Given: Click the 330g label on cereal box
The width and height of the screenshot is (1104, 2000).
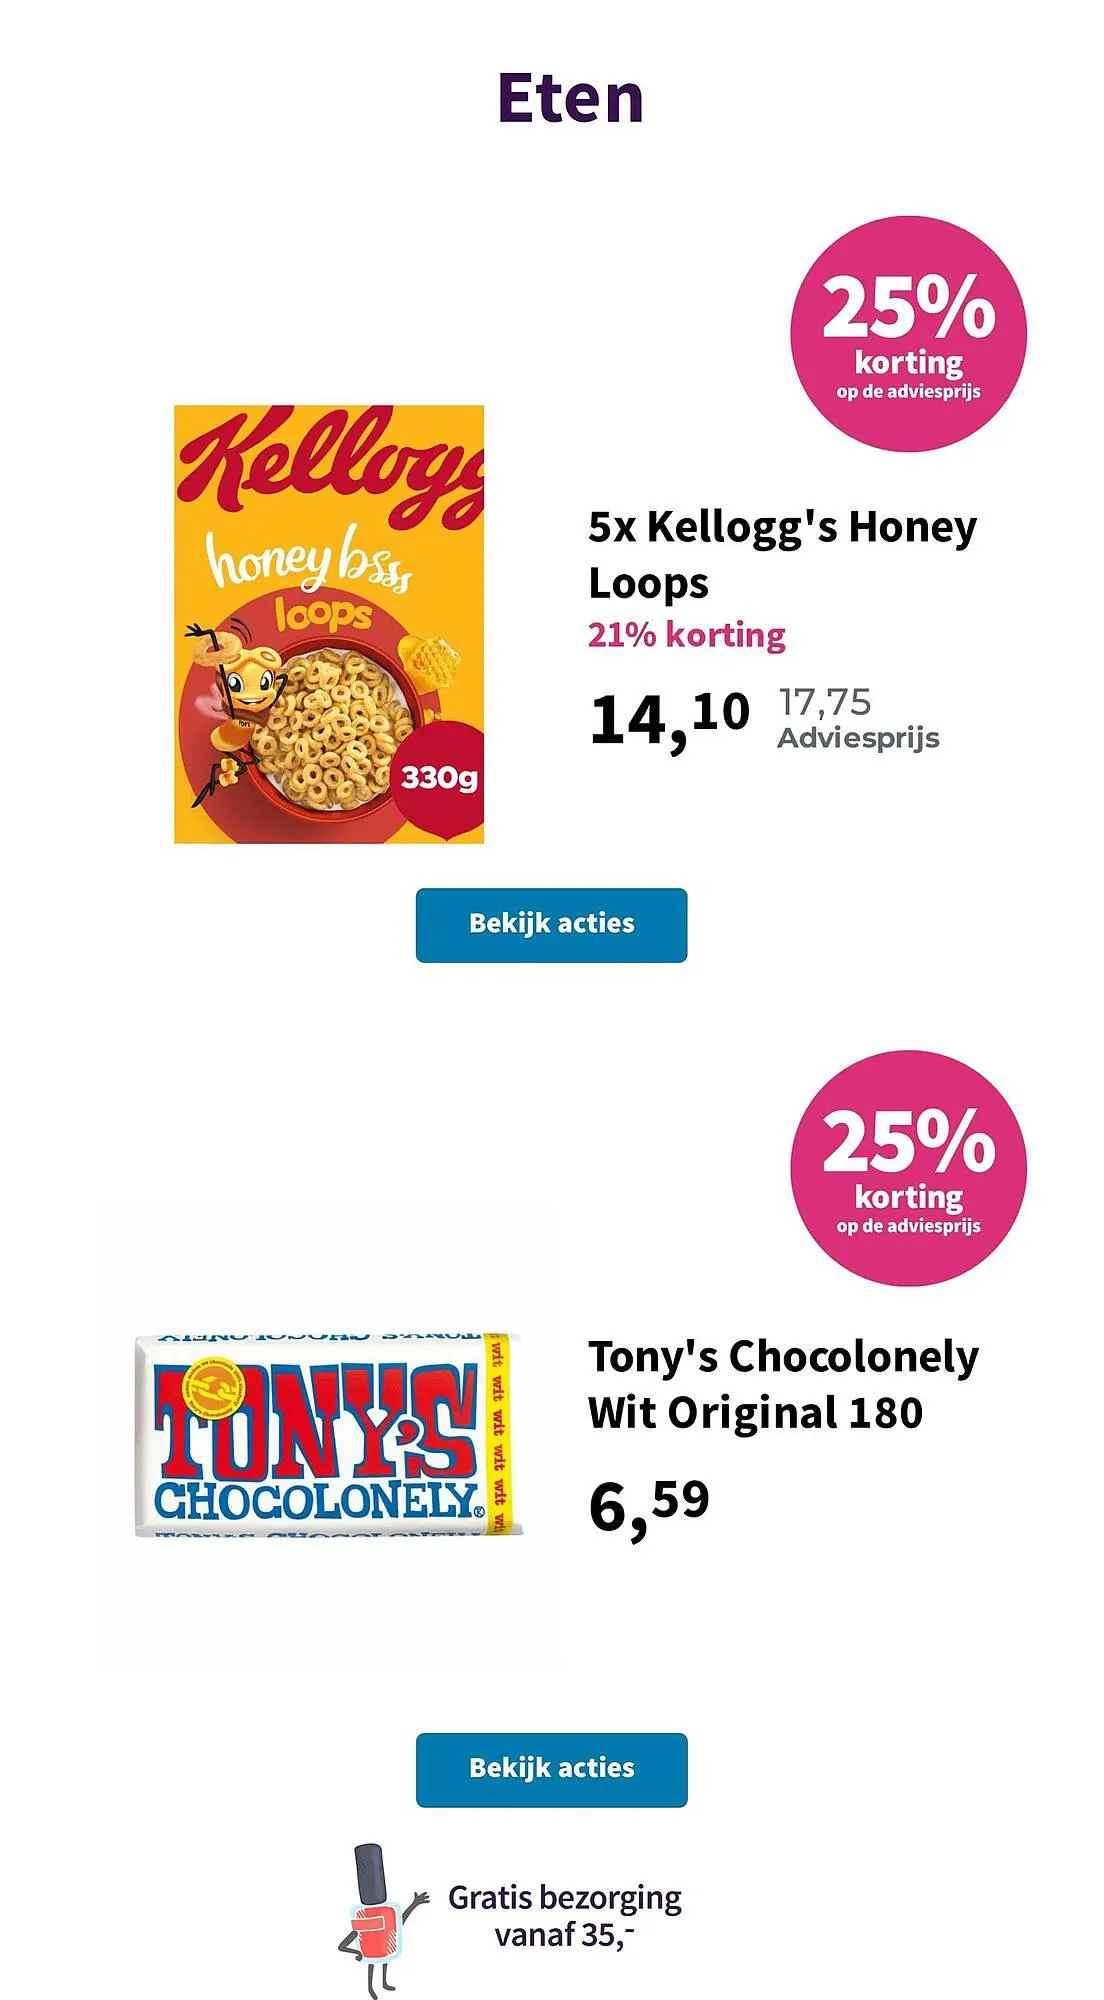Looking at the screenshot, I should click(x=440, y=777).
